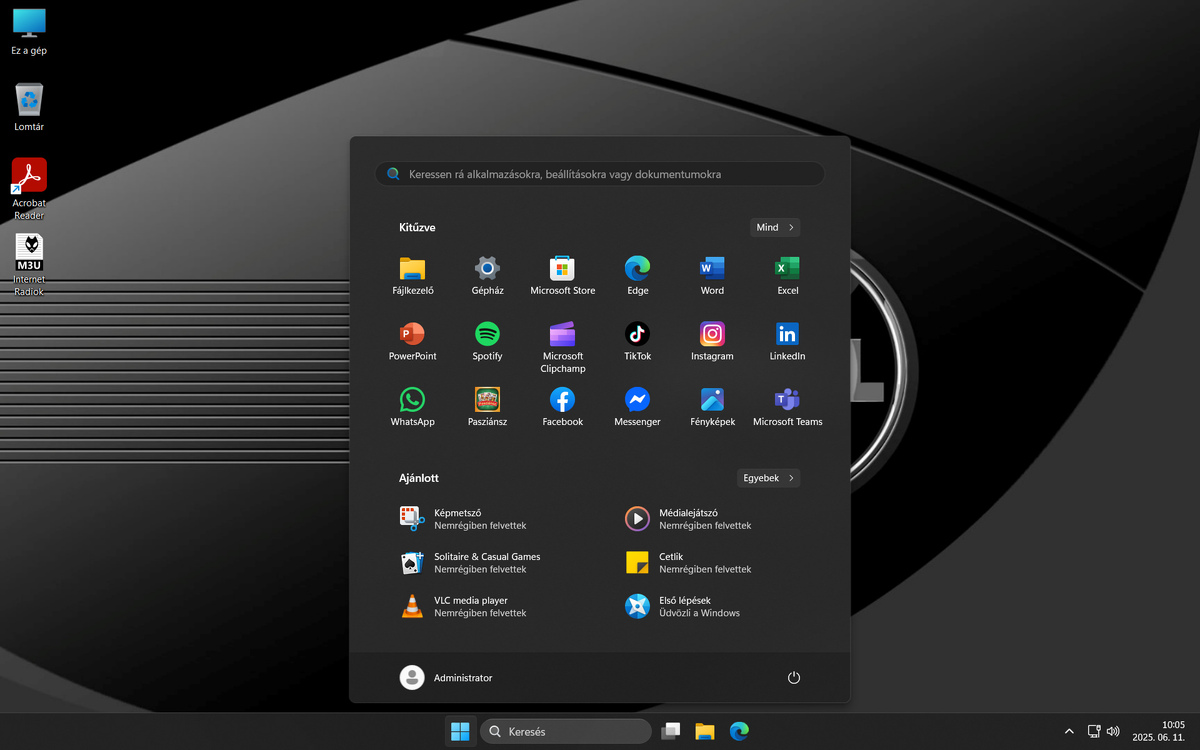Open WhatsApp app

tap(412, 407)
